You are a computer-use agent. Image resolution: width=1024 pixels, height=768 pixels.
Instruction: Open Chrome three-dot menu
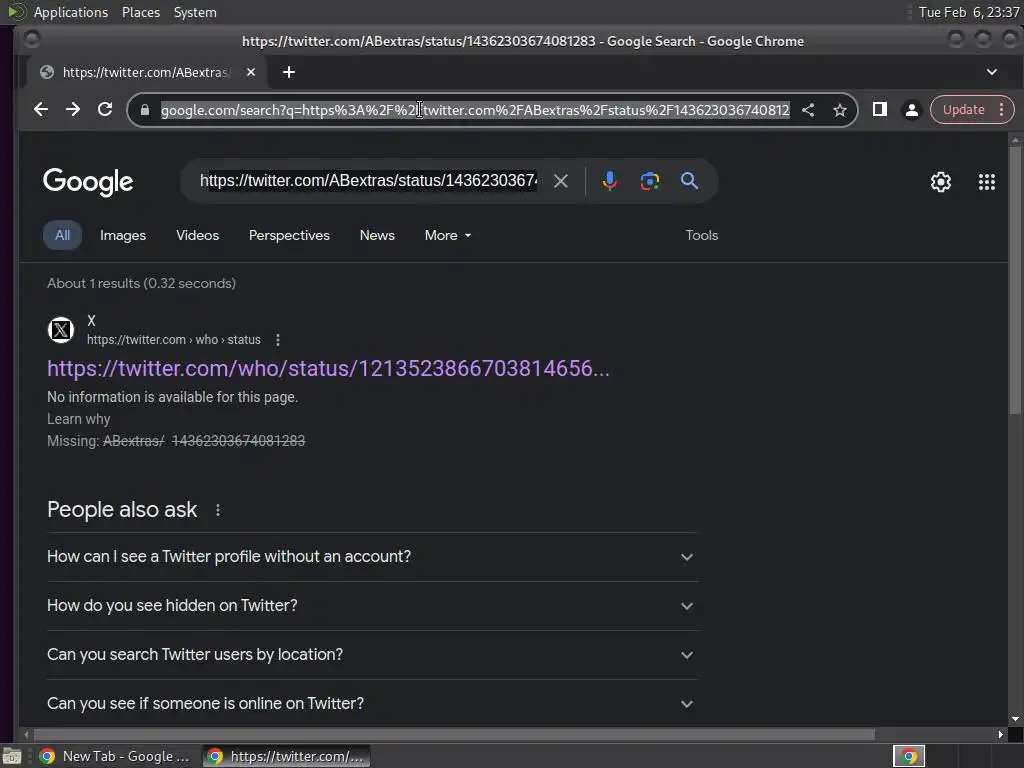pos(1001,110)
